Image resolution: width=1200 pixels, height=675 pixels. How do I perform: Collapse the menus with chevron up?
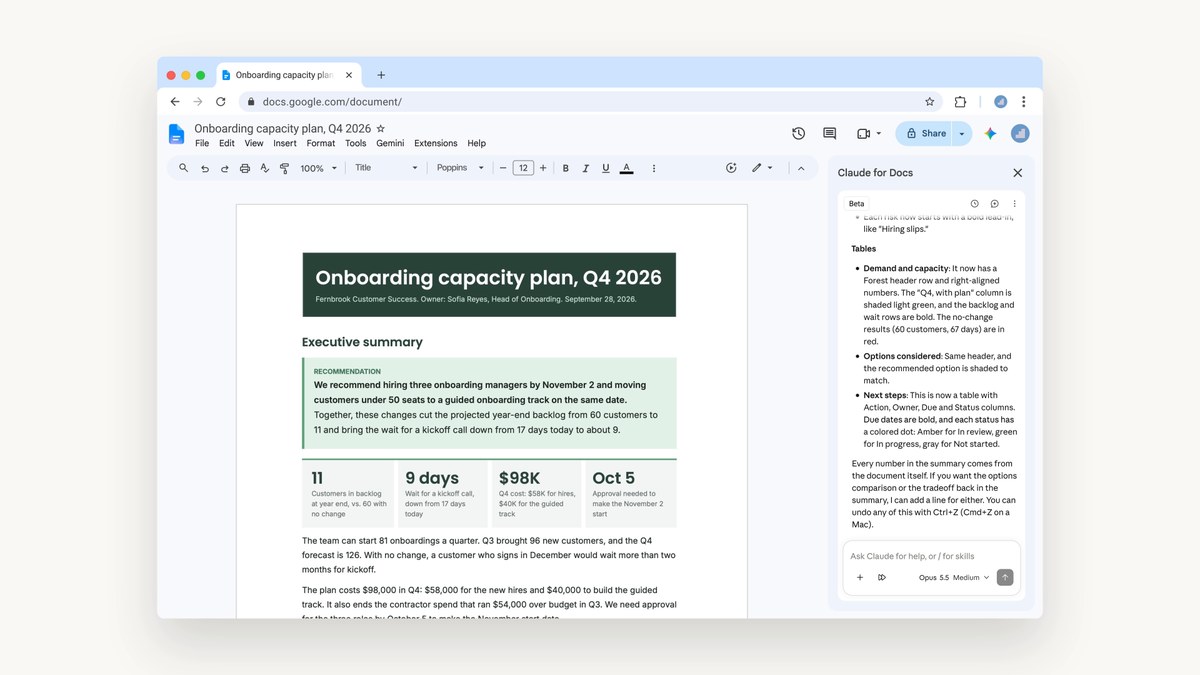(x=801, y=168)
